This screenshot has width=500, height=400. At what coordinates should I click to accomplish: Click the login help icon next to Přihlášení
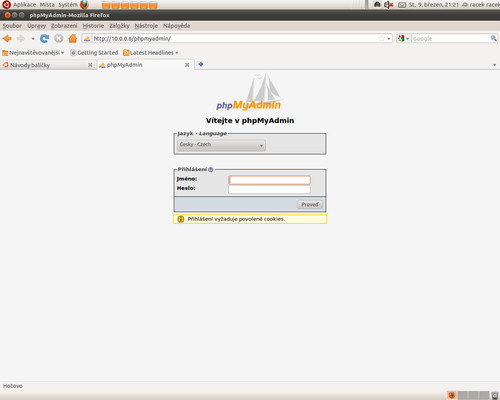click(211, 170)
